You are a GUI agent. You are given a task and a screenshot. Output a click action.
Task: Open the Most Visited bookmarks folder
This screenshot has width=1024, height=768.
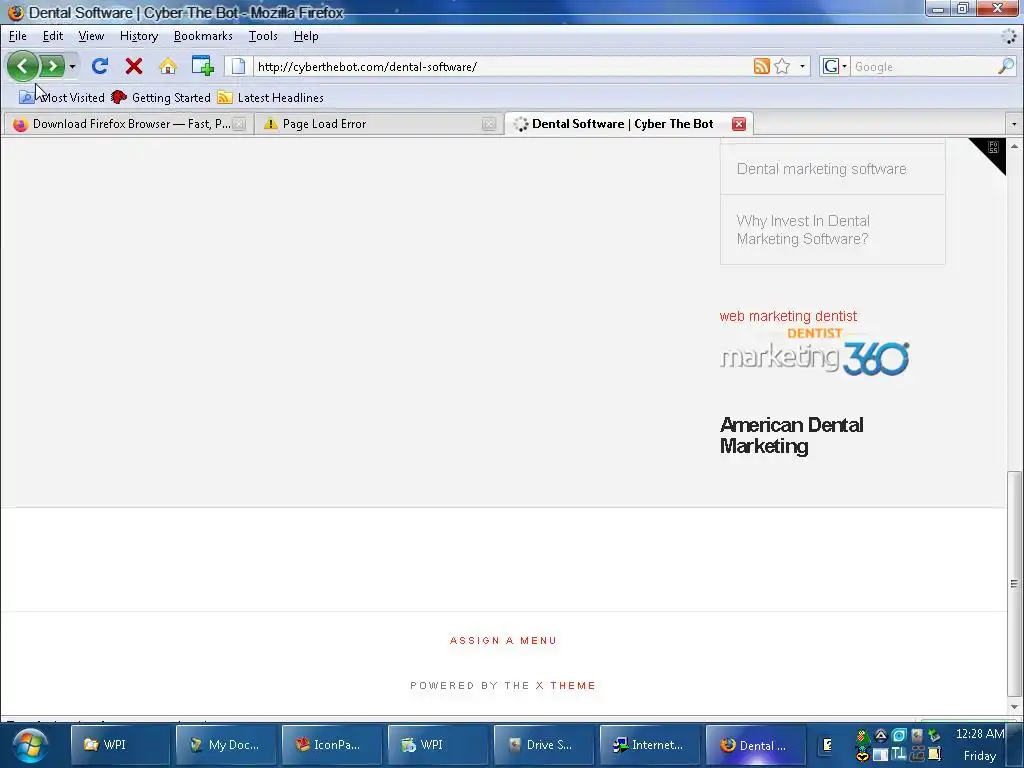coord(62,97)
